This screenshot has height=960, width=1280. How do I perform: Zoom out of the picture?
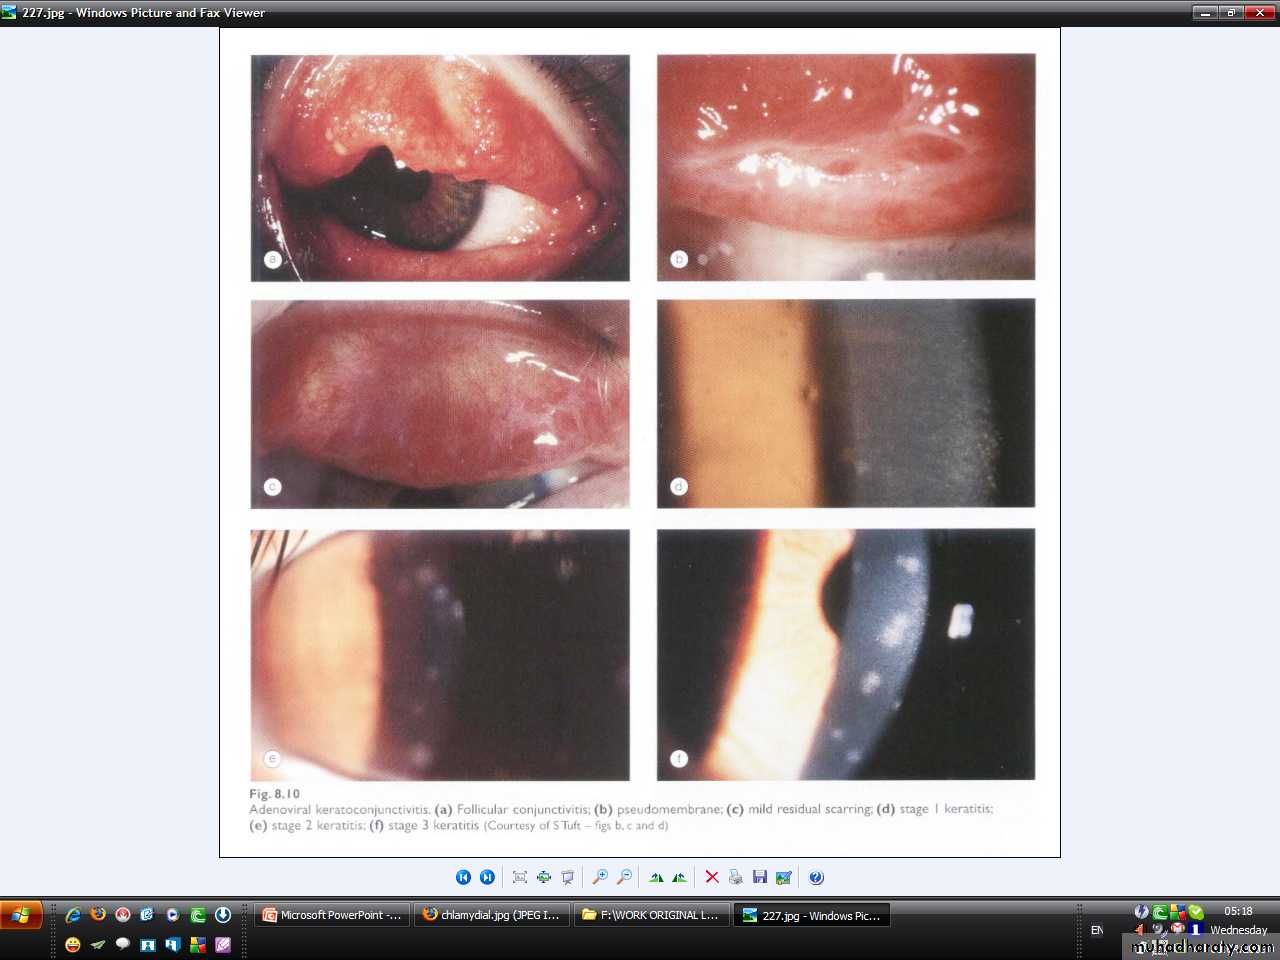click(624, 877)
